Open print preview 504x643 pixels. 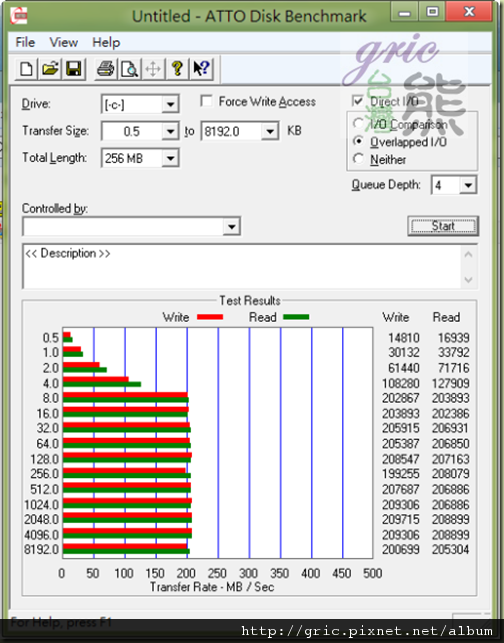coord(129,69)
